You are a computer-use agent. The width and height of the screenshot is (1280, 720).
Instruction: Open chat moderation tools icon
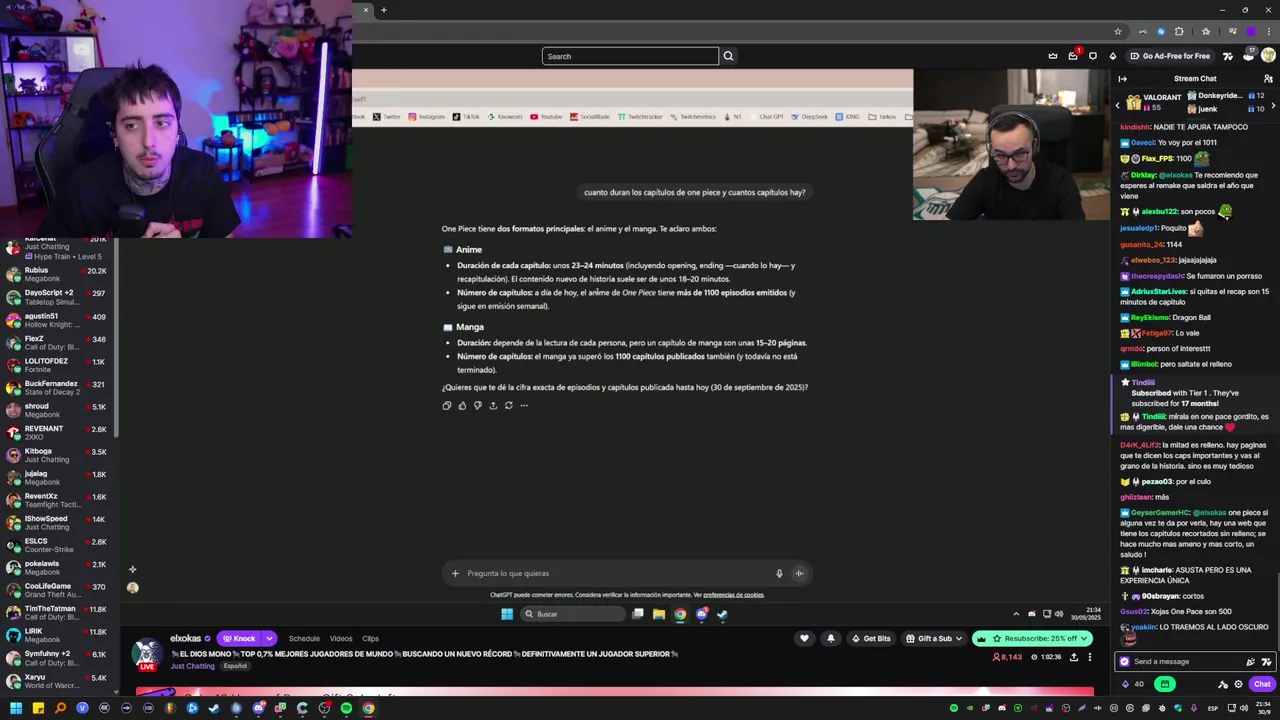point(1222,684)
